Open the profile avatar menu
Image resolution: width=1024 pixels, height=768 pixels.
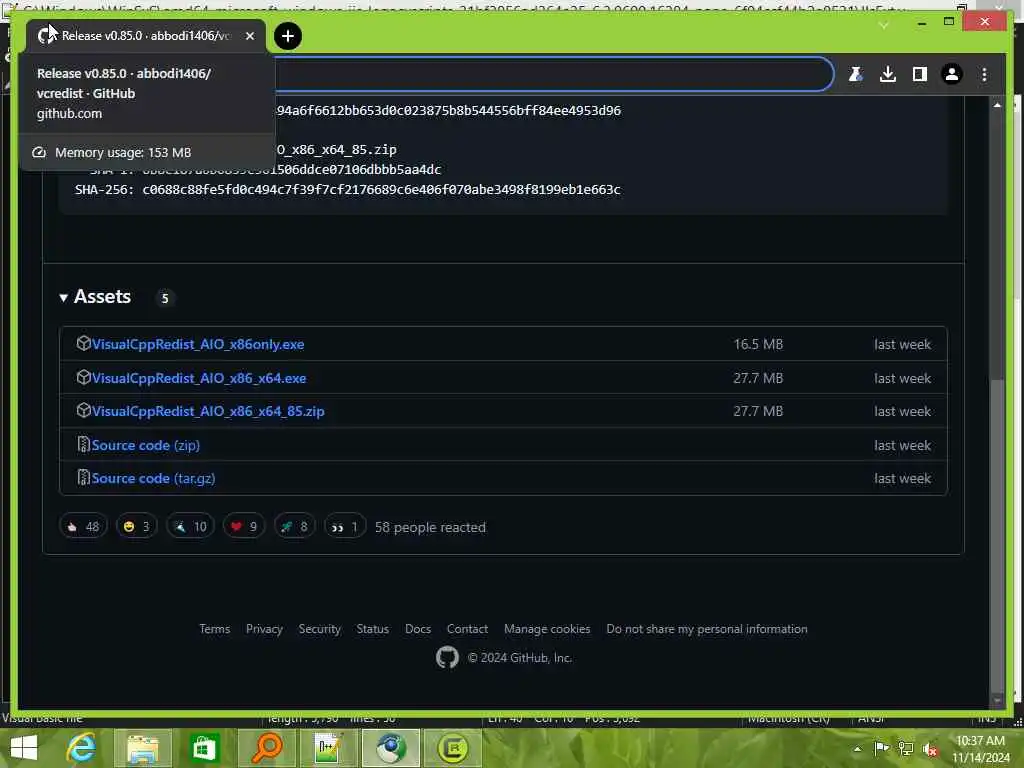click(952, 74)
